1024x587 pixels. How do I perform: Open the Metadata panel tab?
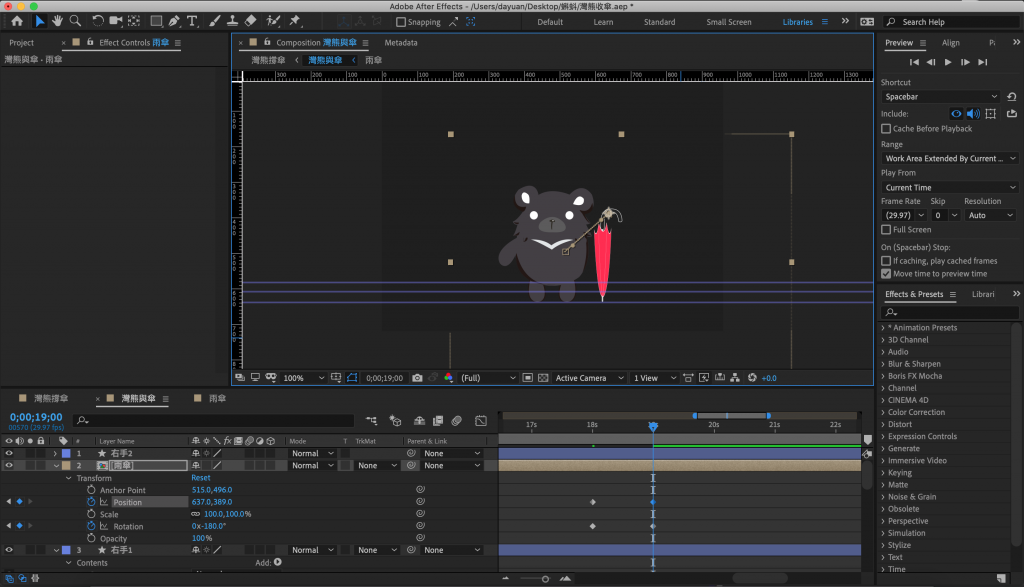point(400,42)
